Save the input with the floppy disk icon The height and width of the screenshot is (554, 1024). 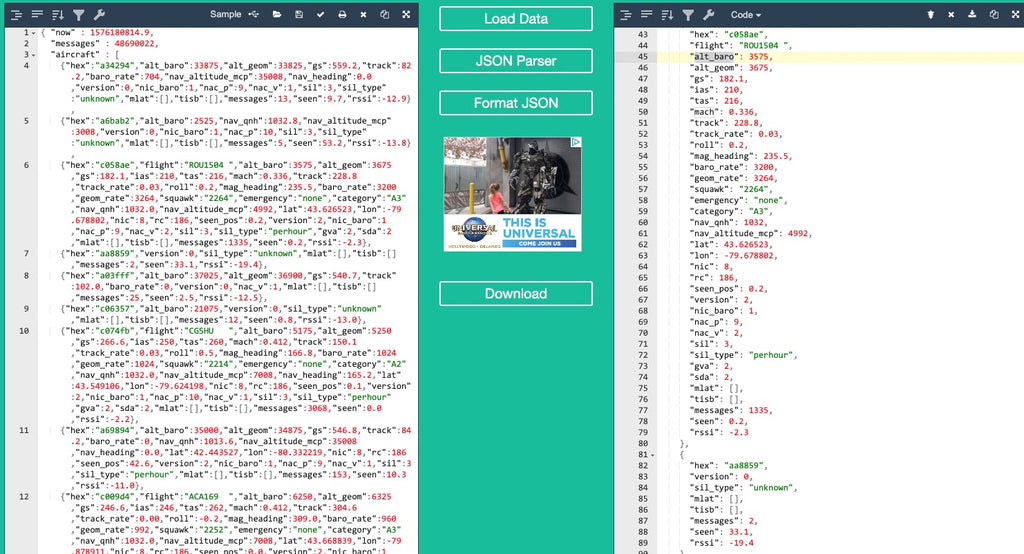pyautogui.click(x=298, y=15)
